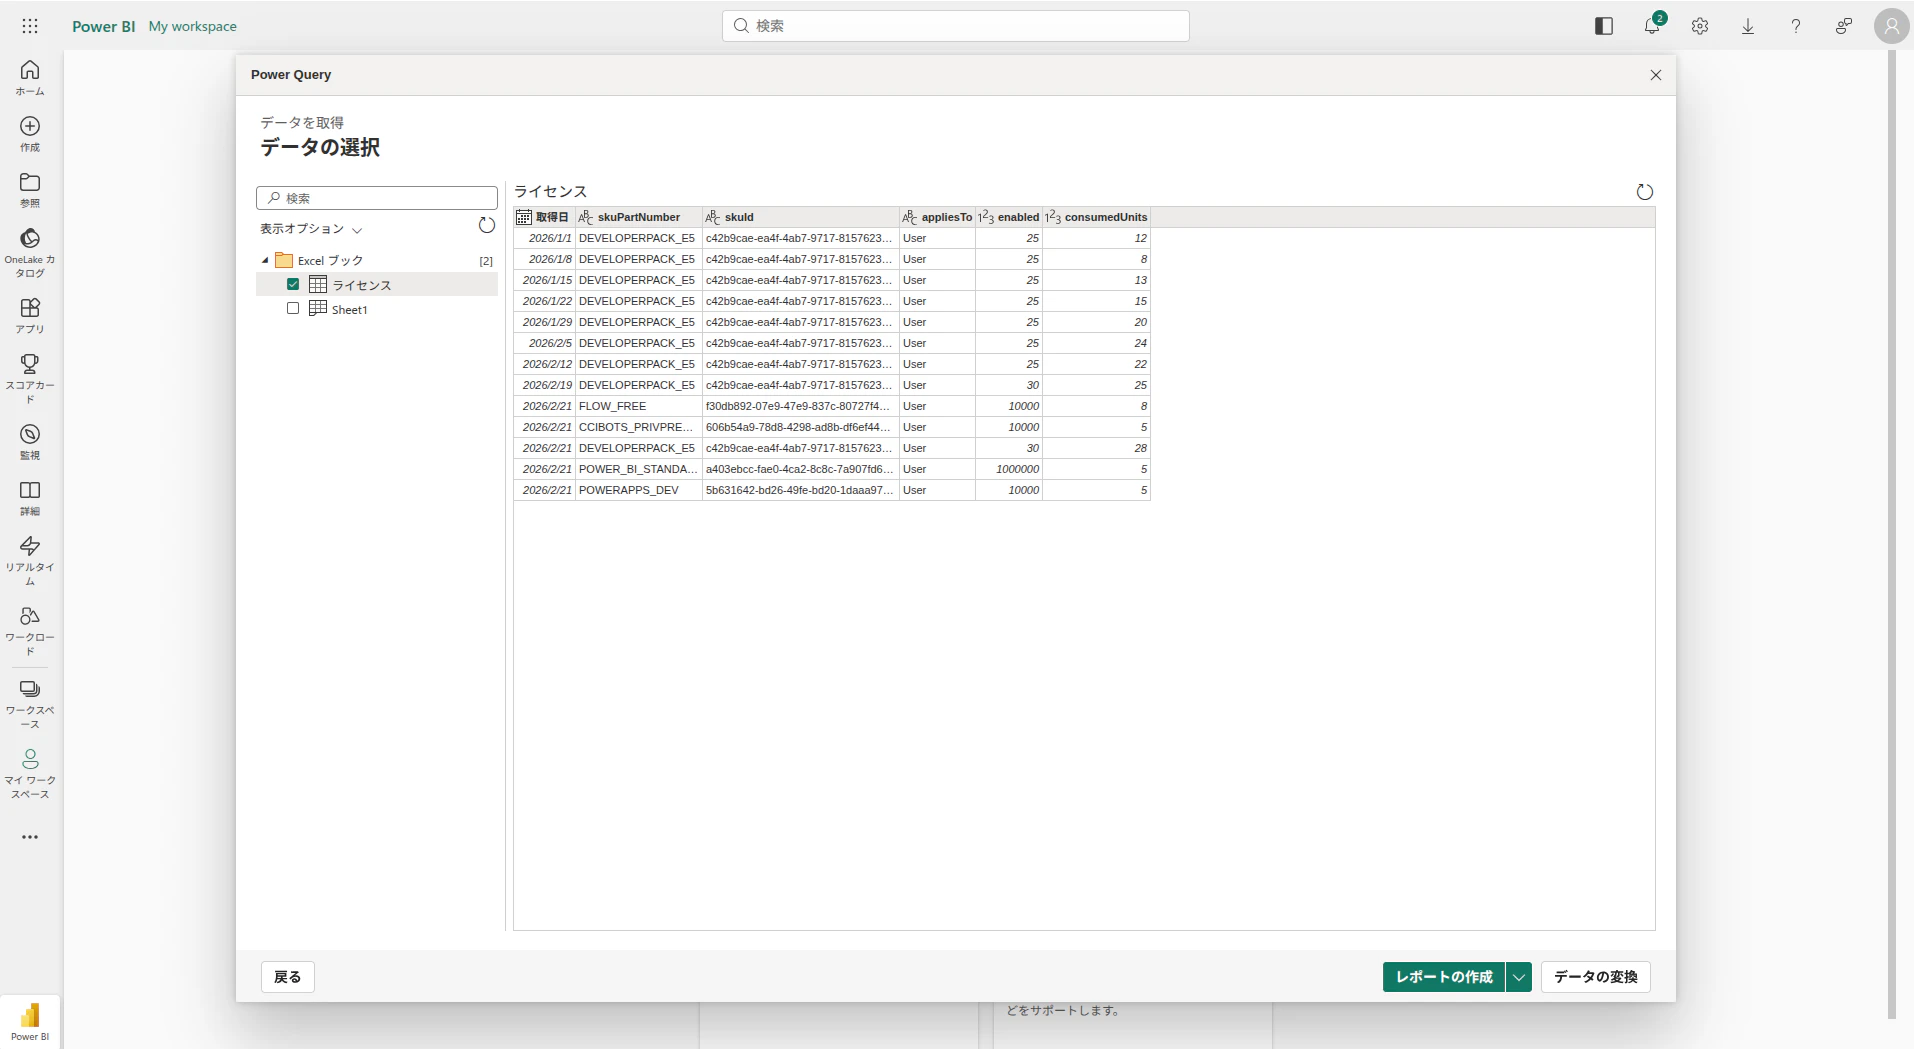
Task: Close the Power Query dialog
Action: click(1656, 75)
